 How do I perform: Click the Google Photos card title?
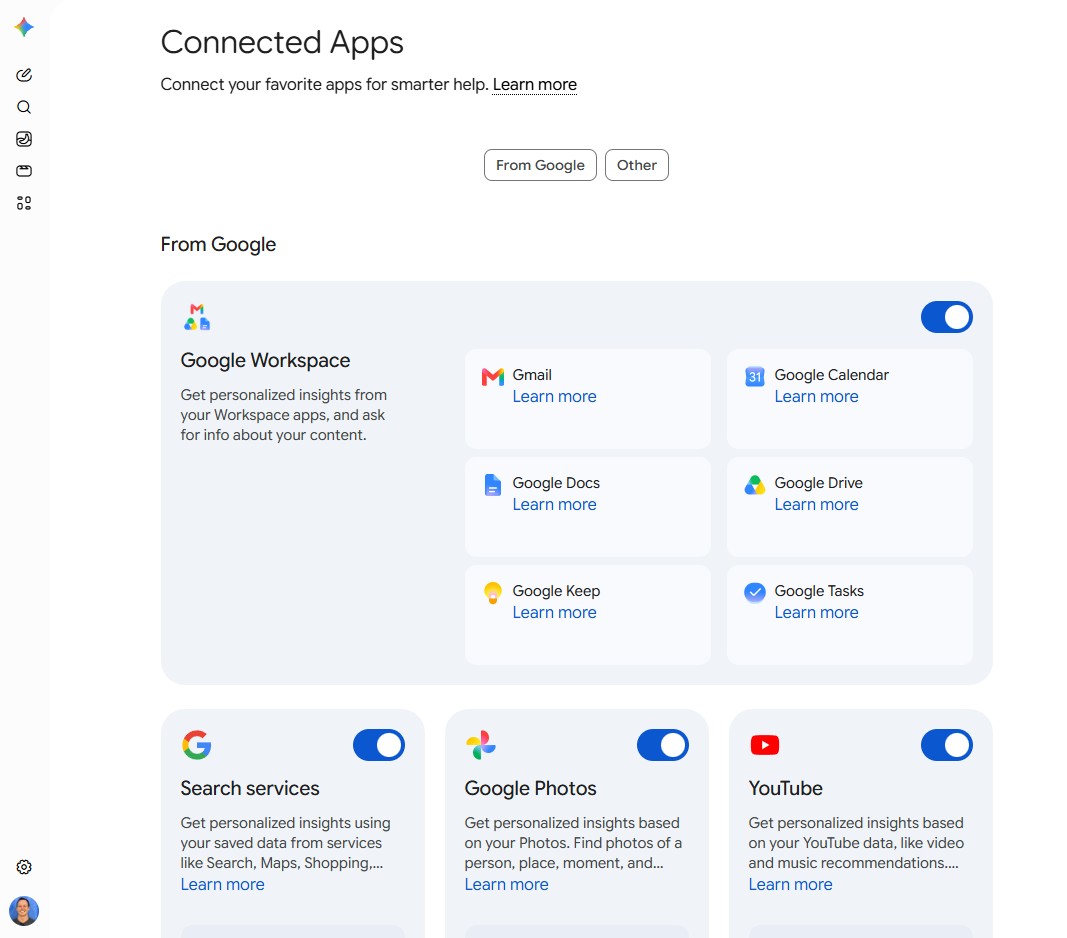(531, 789)
